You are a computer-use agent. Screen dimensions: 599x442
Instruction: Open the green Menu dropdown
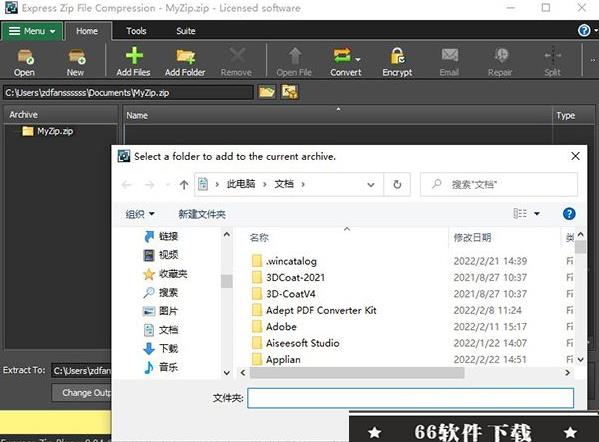tap(32, 31)
